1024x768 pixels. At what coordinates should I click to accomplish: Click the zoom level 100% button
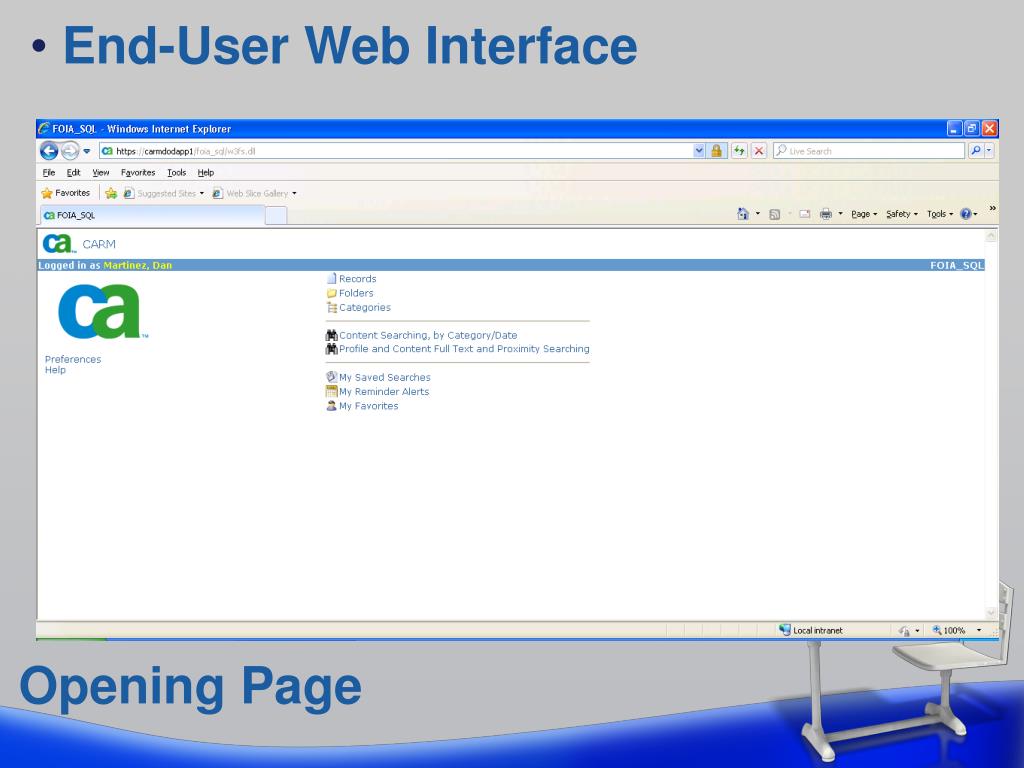point(949,630)
